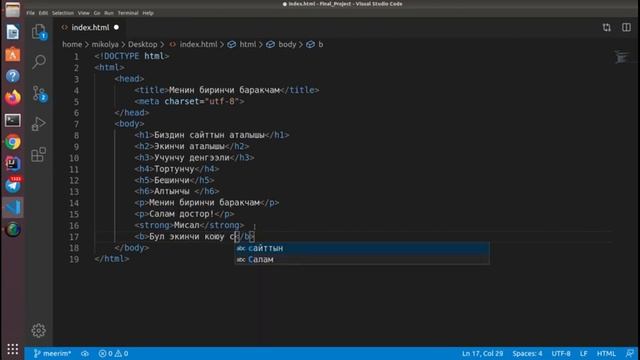Open the Source Control view

click(39, 93)
